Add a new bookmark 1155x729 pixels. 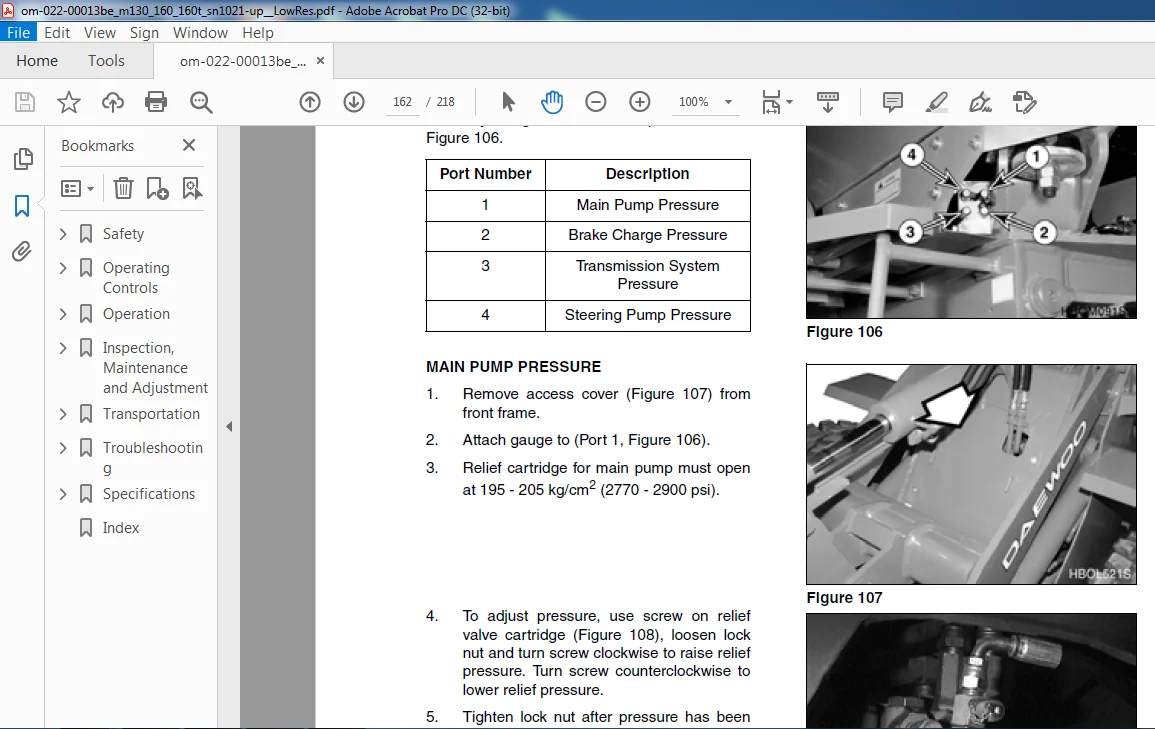click(157, 189)
